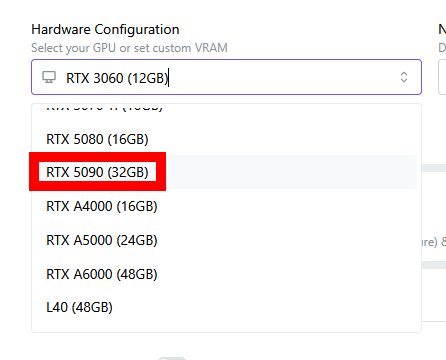Screen dimensions: 446x360
Task: Focus the RTX 3060 (12GB) text input
Action: (227, 78)
